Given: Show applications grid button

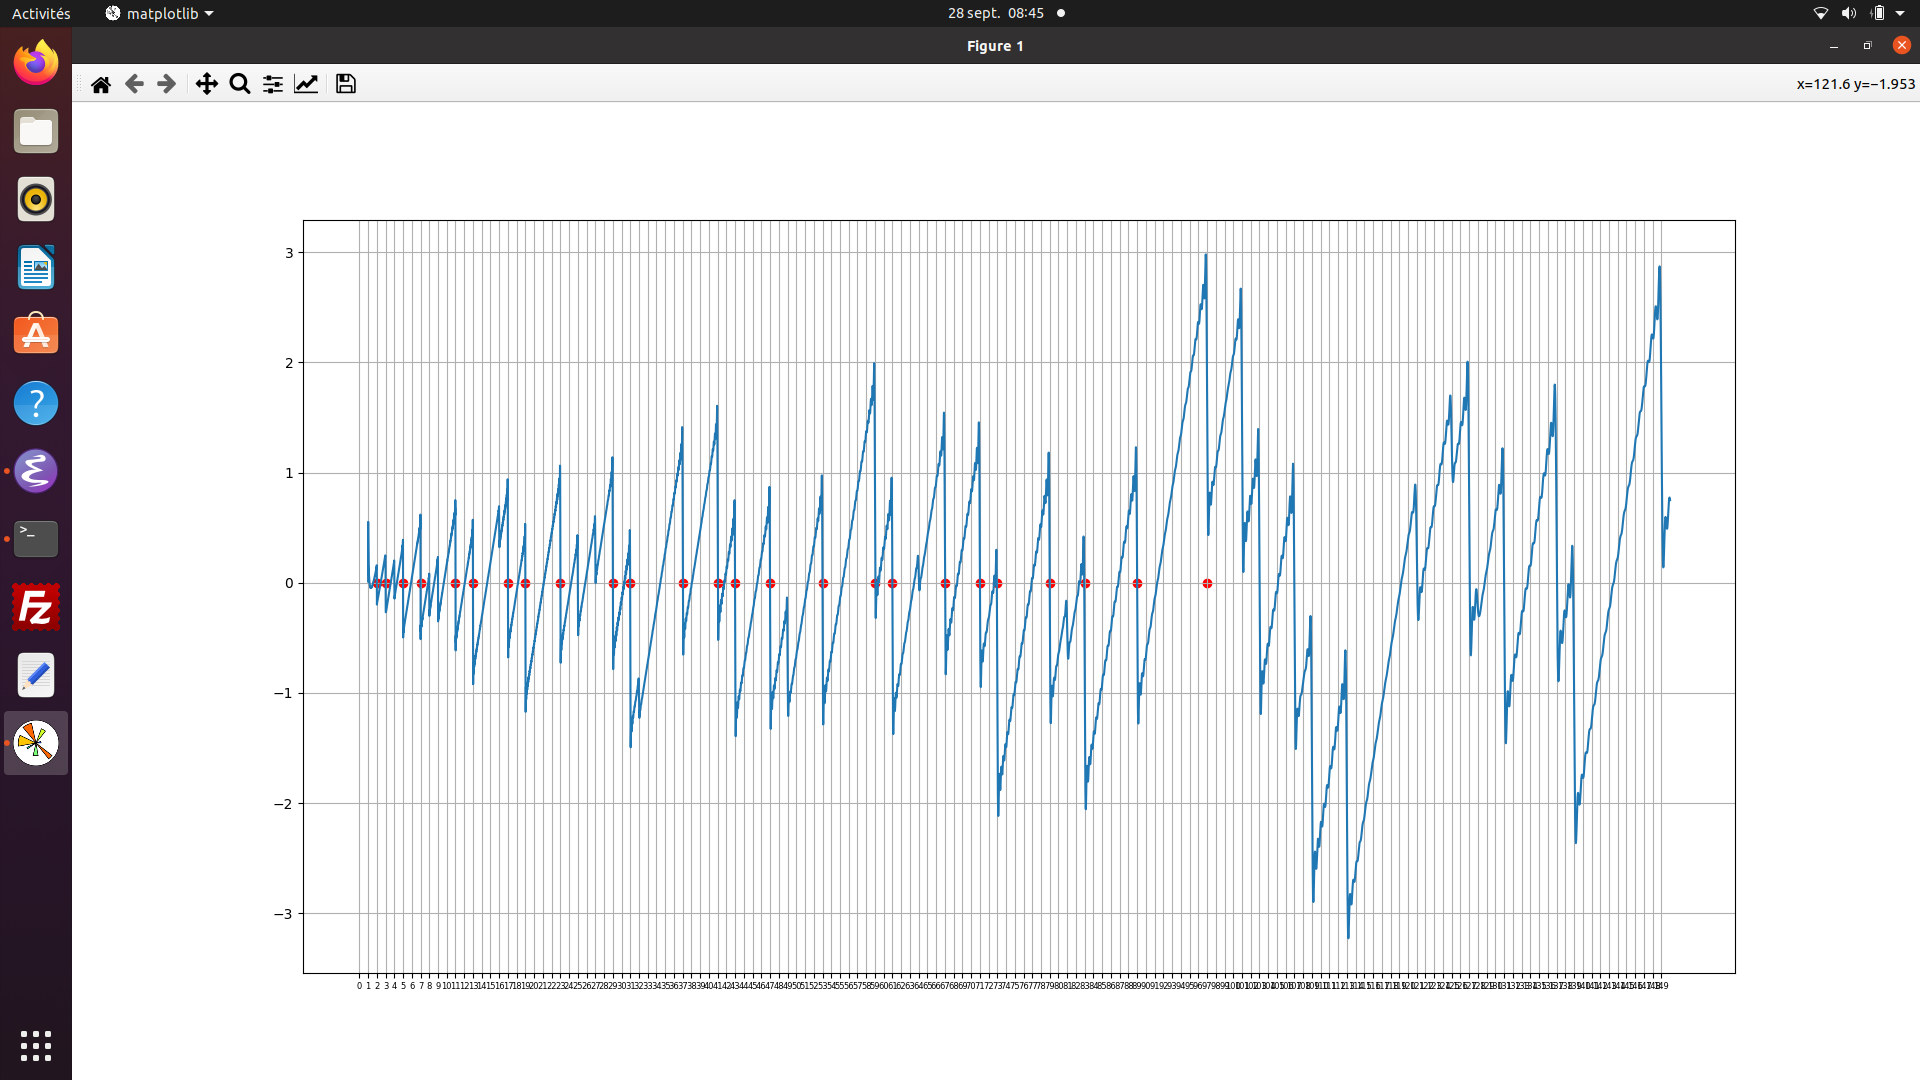Looking at the screenshot, I should point(36,1046).
